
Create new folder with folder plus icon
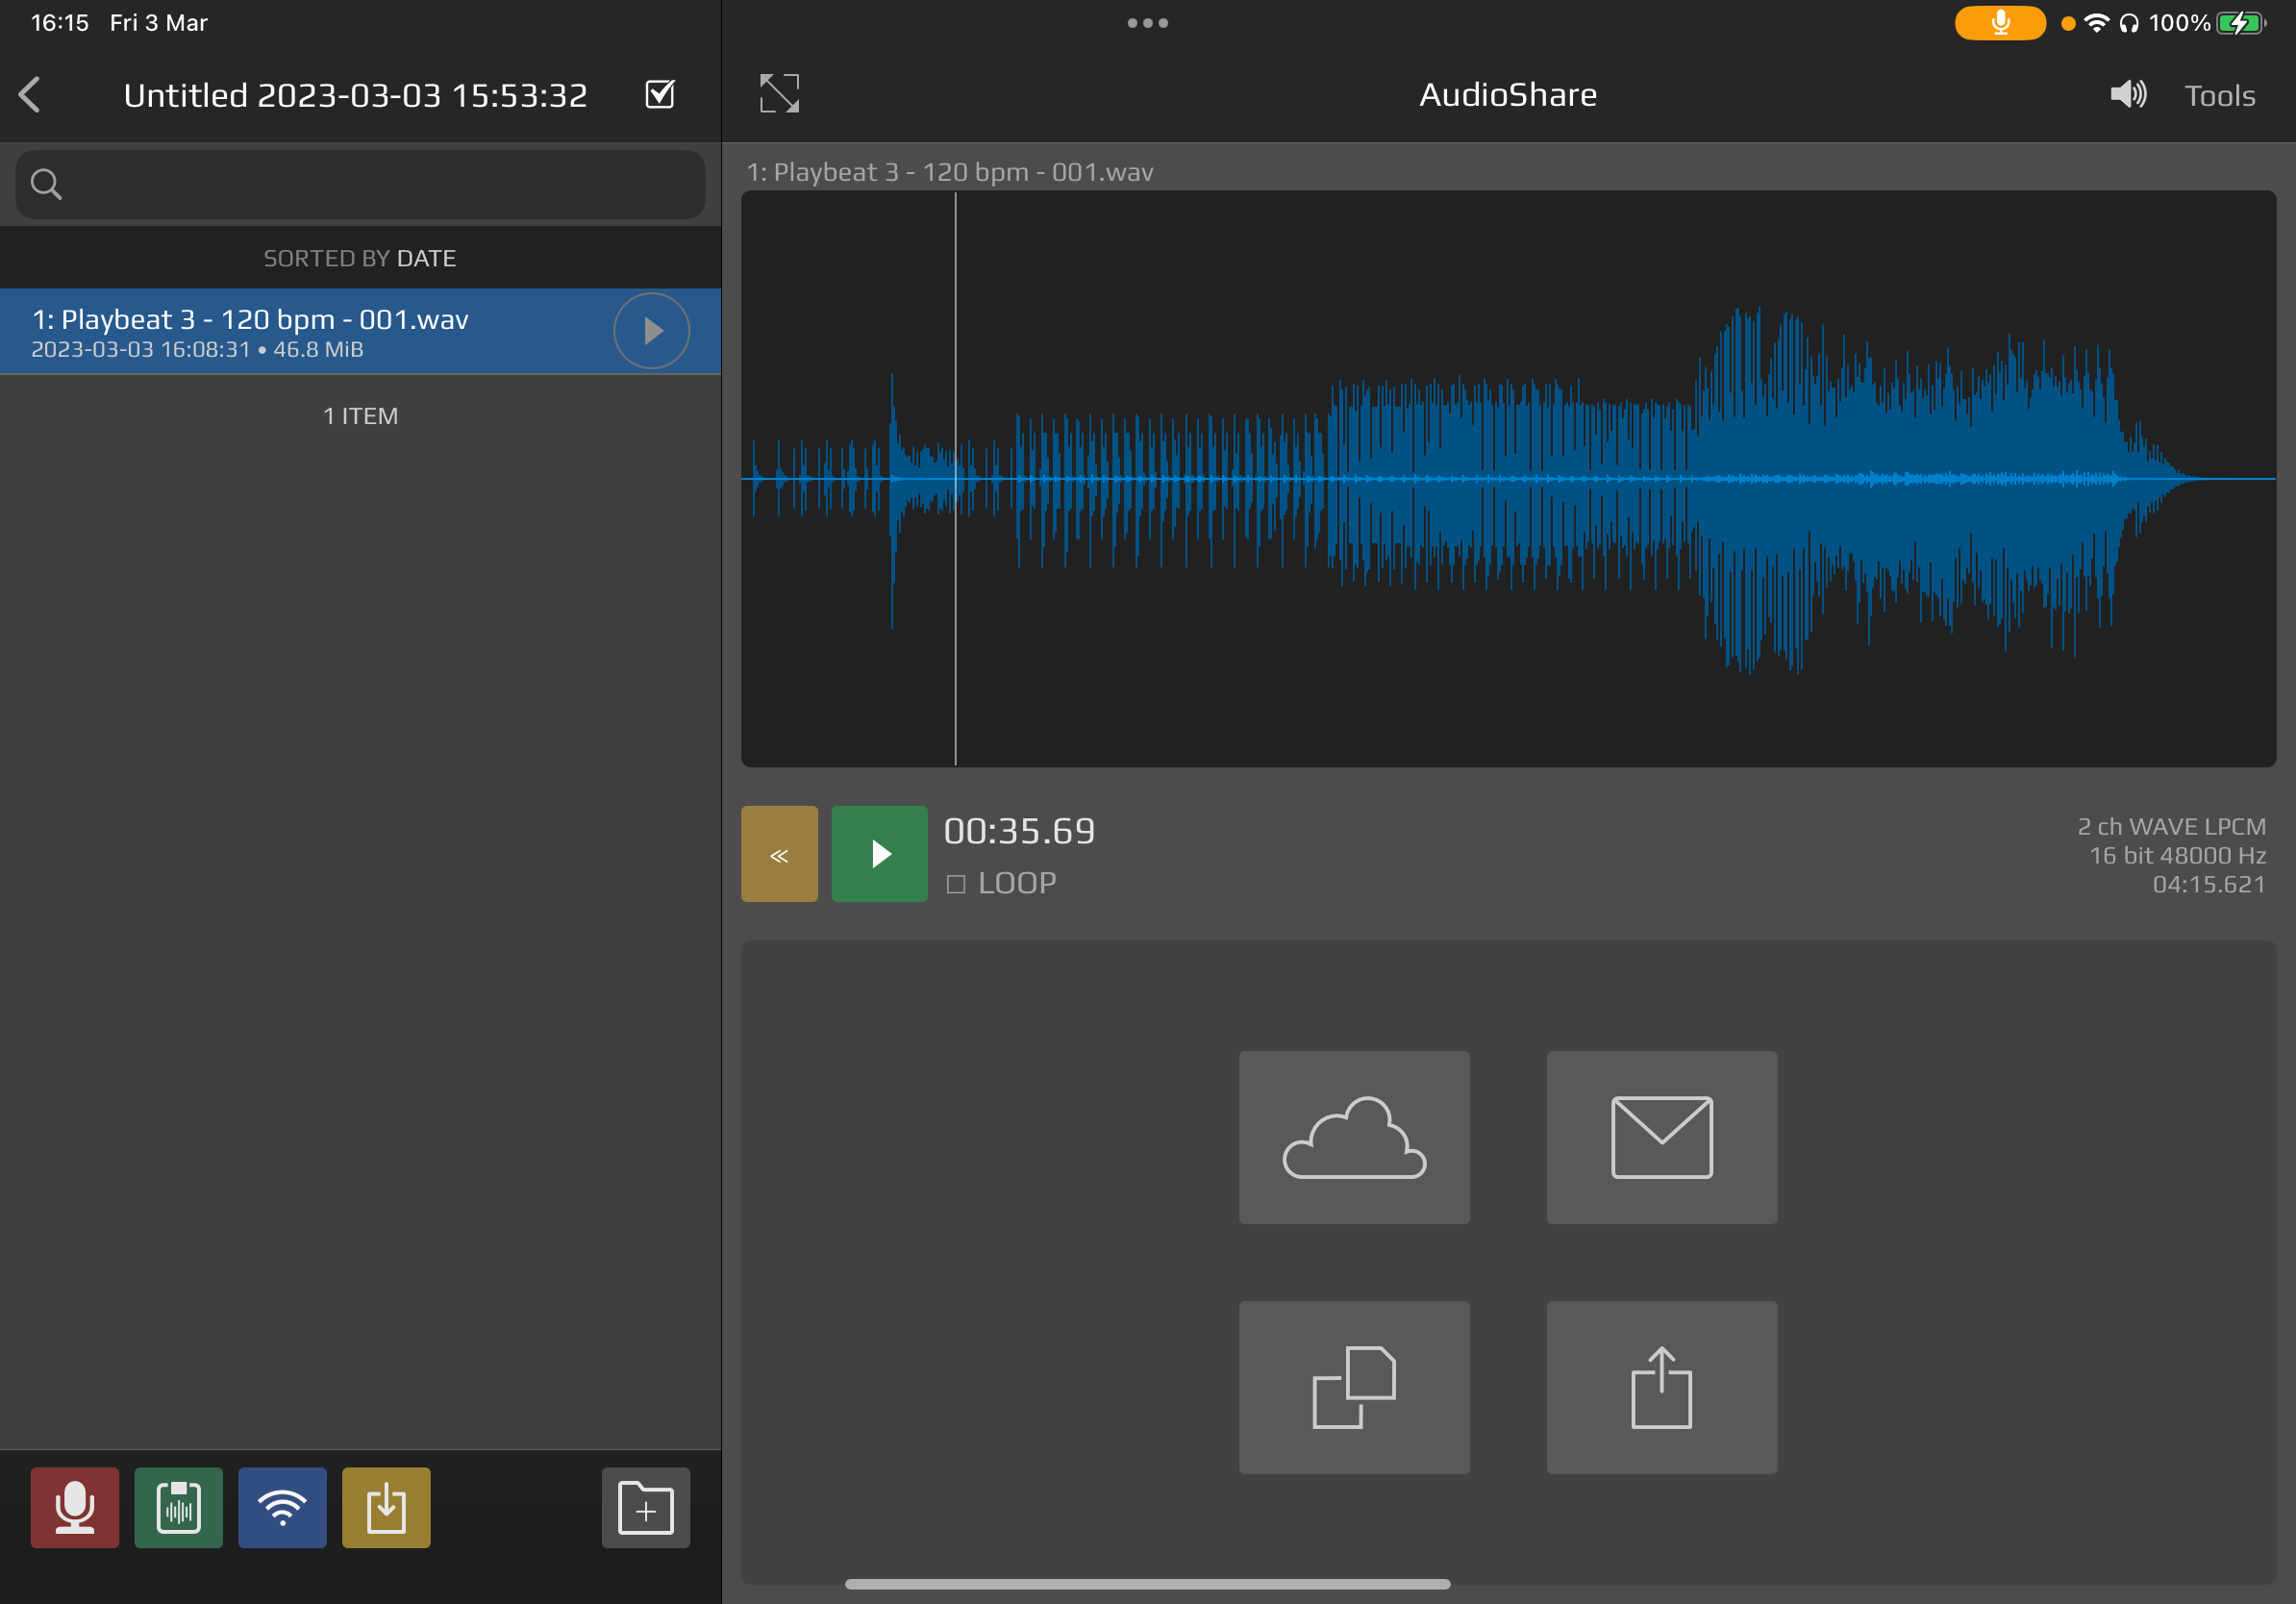click(x=646, y=1507)
